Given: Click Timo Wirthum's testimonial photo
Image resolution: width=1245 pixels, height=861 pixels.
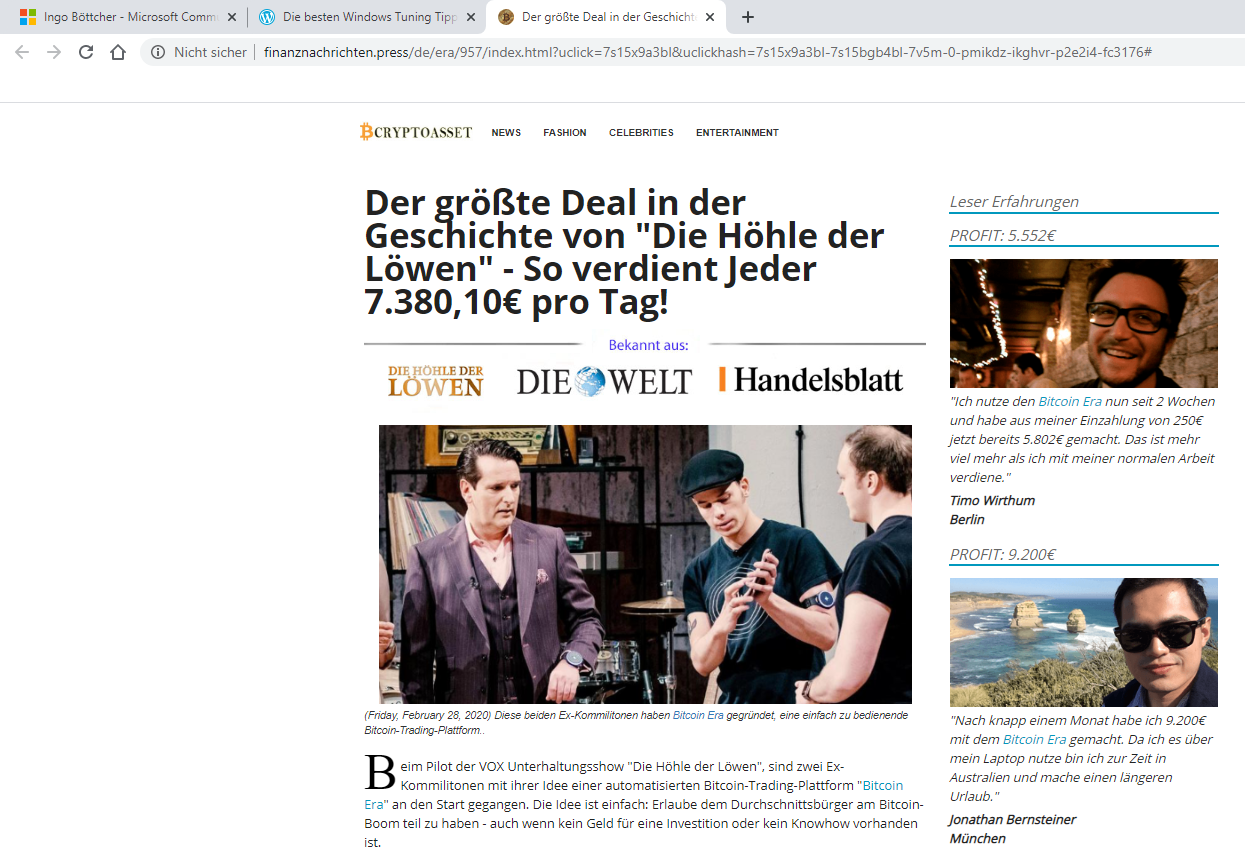Looking at the screenshot, I should (1084, 323).
